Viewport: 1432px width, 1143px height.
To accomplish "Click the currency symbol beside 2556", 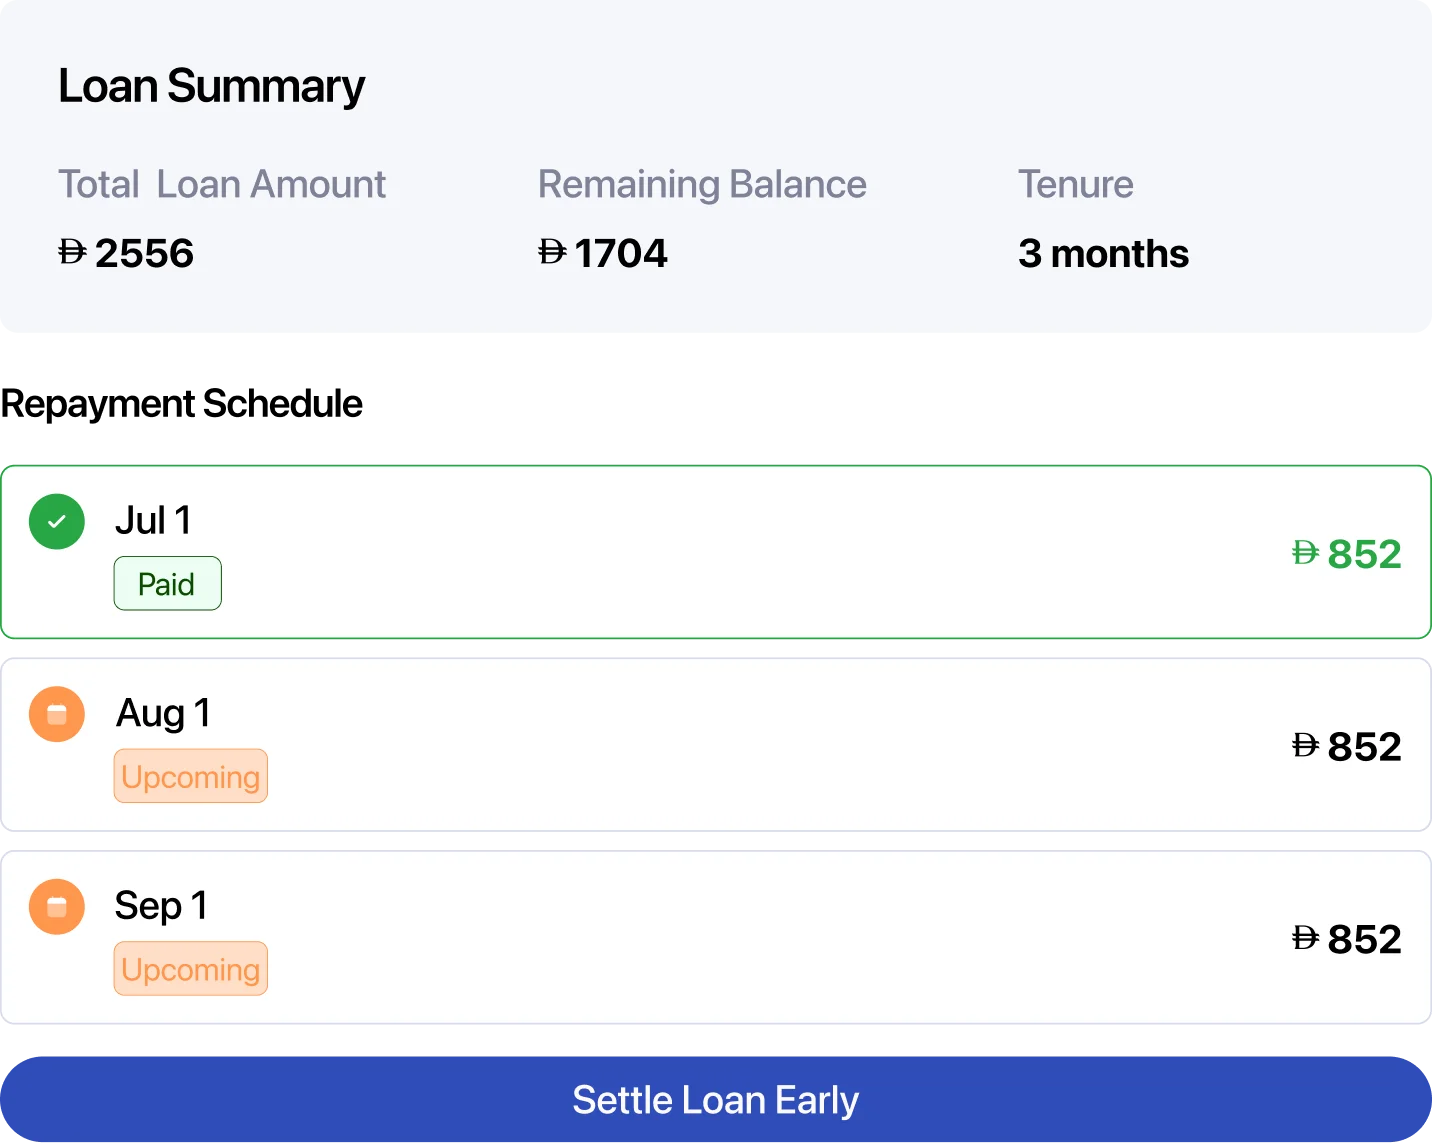I will click(72, 252).
